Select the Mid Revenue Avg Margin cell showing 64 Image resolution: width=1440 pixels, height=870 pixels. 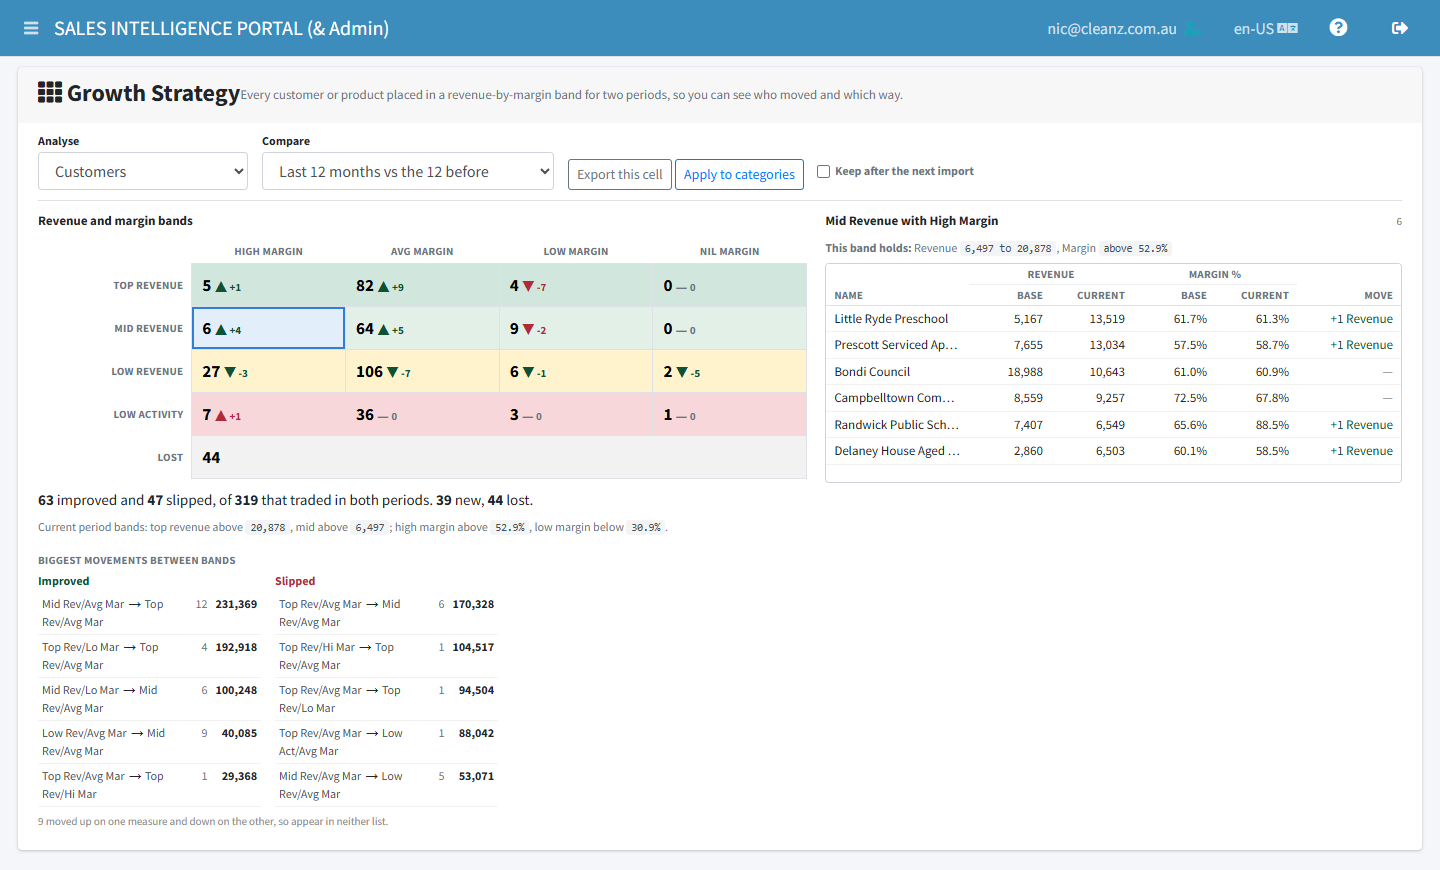(x=422, y=328)
